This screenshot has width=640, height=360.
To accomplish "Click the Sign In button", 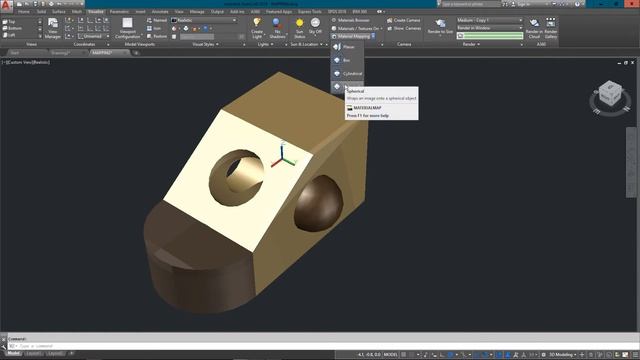I will pos(523,4).
